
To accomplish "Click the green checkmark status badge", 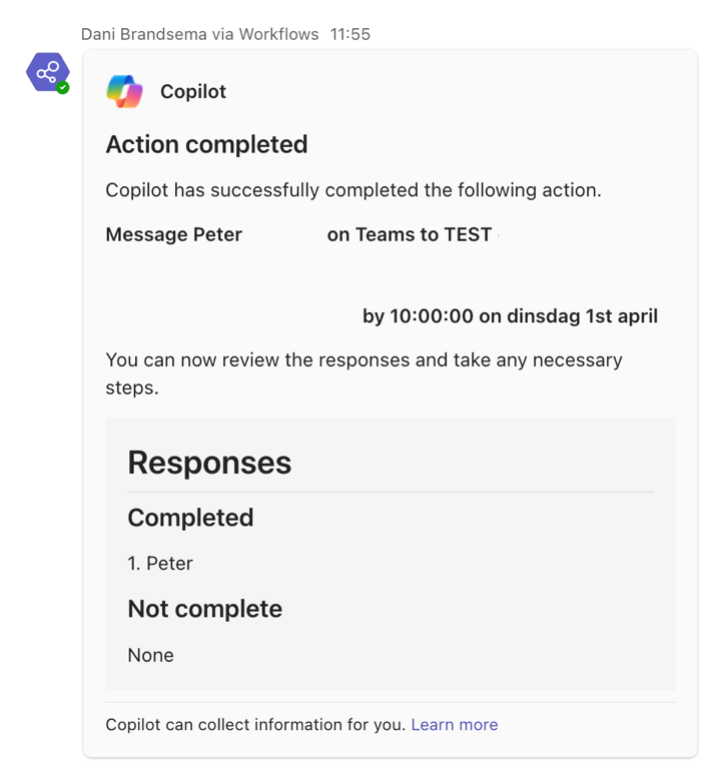I will [x=63, y=88].
